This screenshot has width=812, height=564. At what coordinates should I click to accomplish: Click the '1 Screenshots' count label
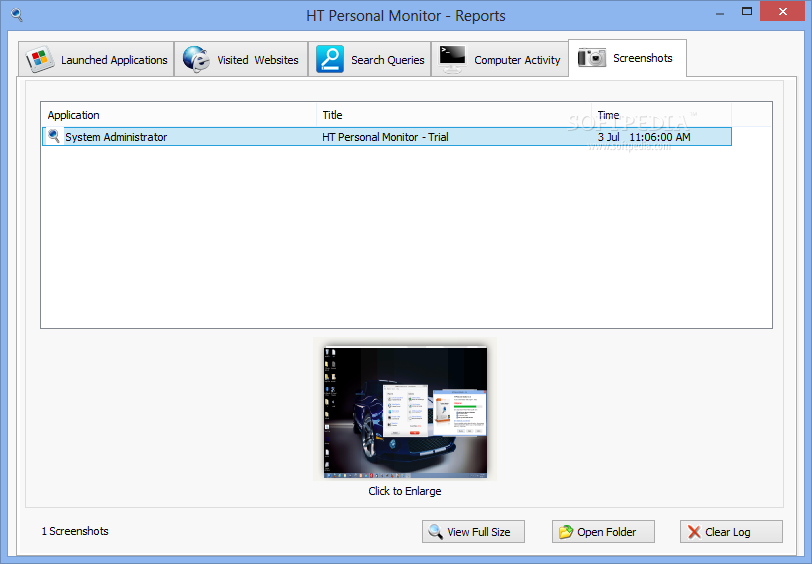[x=75, y=531]
